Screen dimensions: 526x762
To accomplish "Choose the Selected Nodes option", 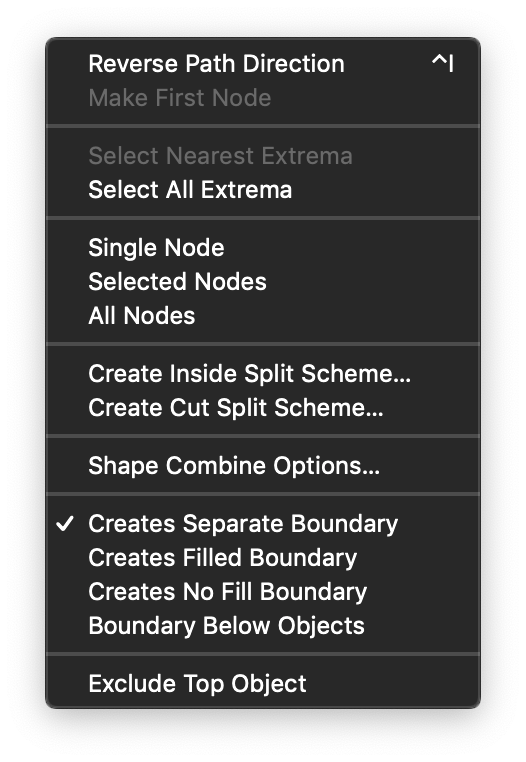I will (x=263, y=281).
